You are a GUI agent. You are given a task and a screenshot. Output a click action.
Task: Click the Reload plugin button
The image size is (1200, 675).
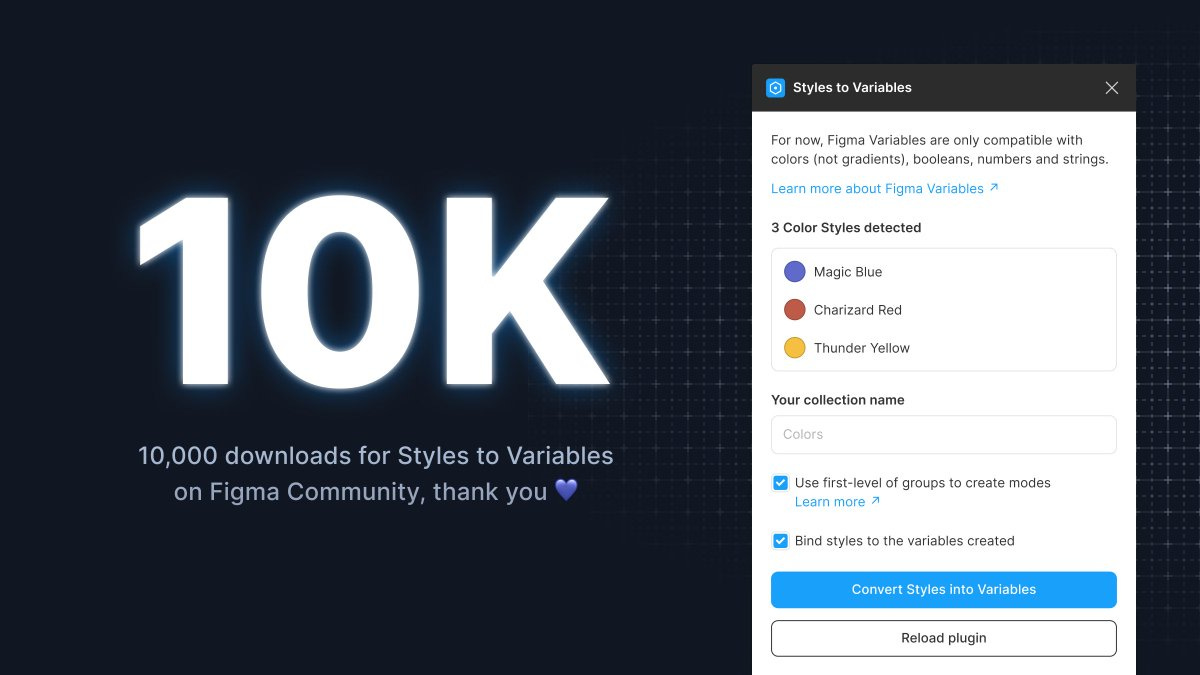coord(944,638)
